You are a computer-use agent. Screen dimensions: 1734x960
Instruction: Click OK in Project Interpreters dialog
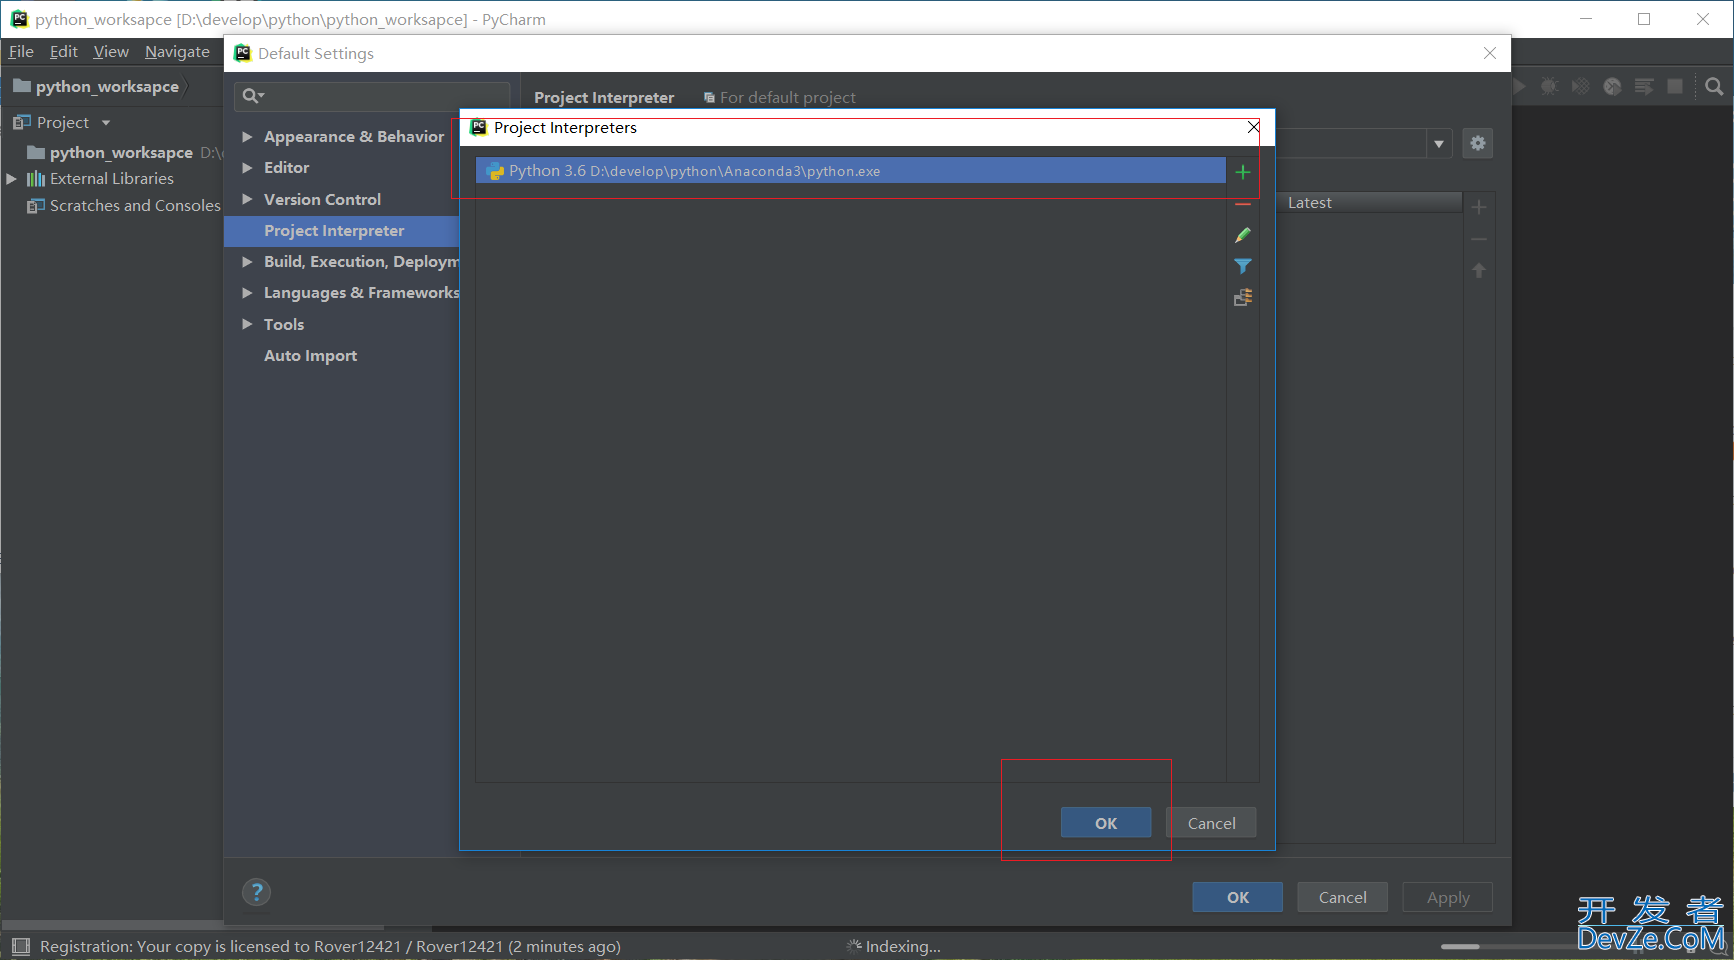[1106, 823]
